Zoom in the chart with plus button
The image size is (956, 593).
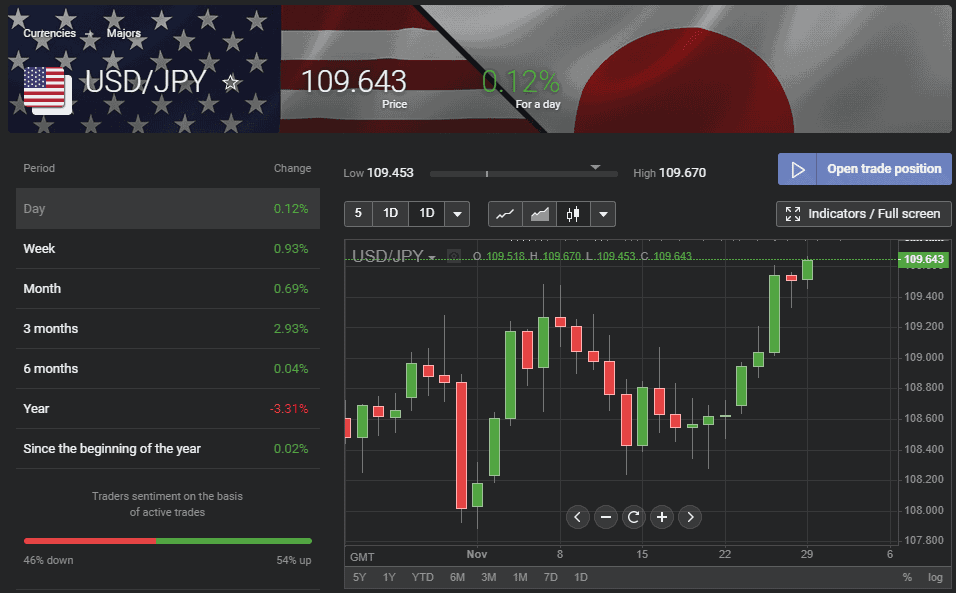(661, 517)
